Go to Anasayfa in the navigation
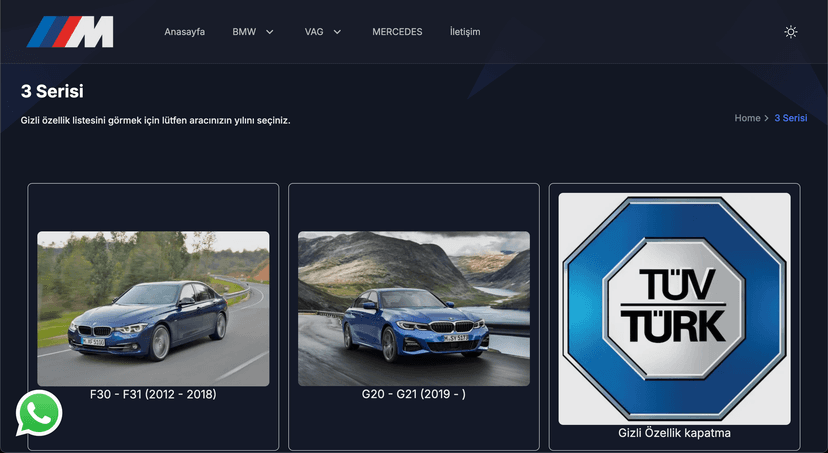This screenshot has width=828, height=453. click(184, 32)
